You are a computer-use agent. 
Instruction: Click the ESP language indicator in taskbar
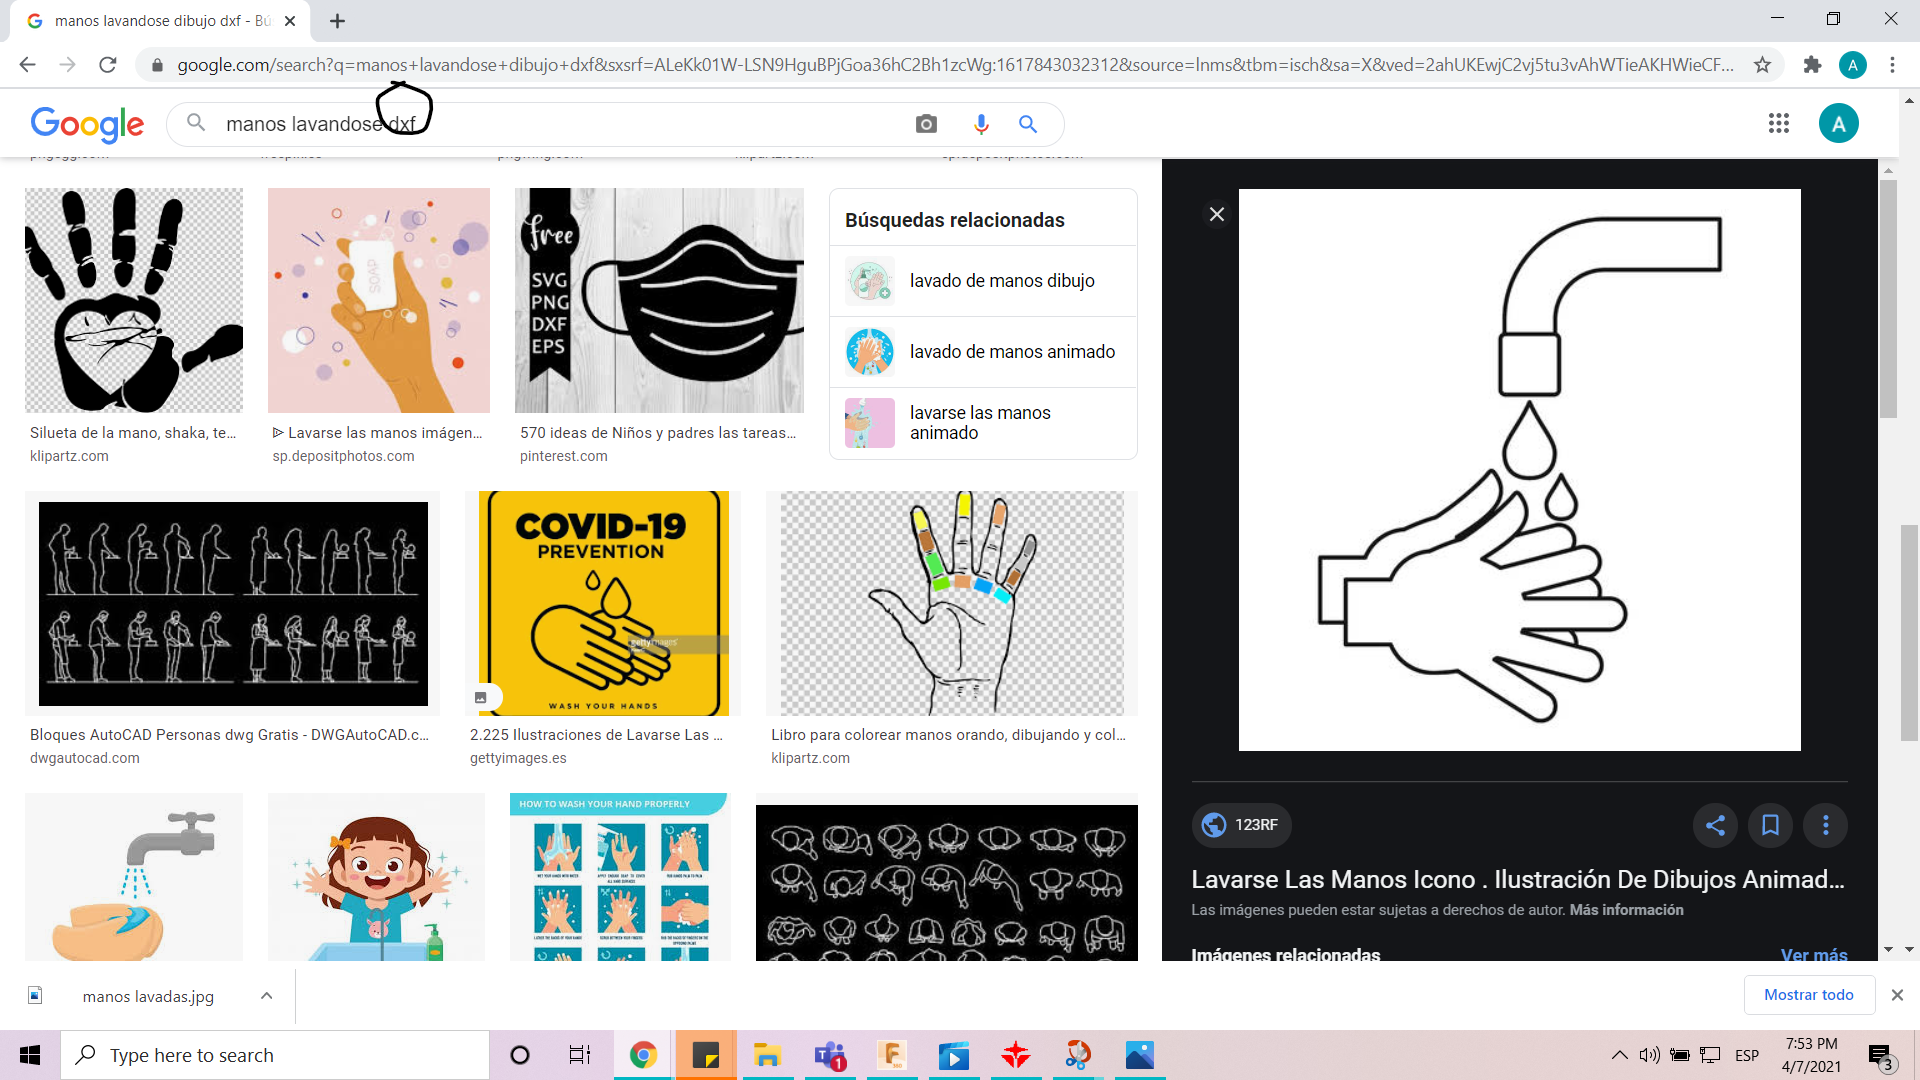(x=1746, y=1055)
